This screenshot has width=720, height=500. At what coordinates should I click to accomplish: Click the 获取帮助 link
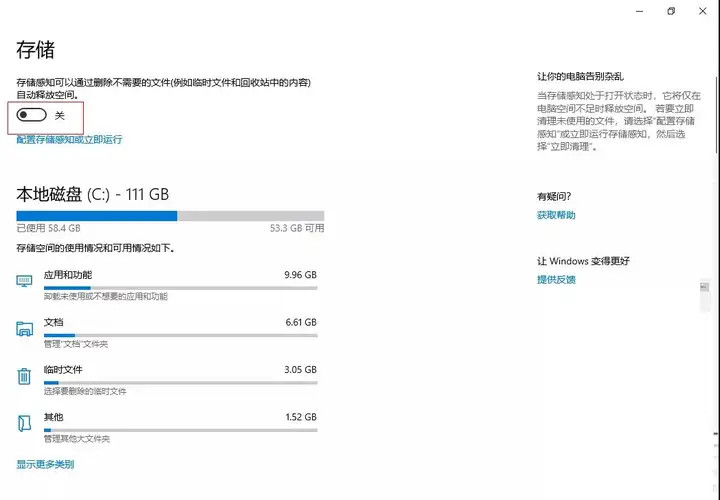pos(556,215)
